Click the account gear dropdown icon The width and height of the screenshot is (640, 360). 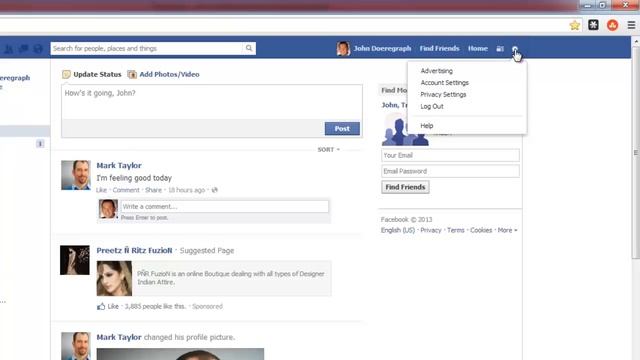pos(515,49)
